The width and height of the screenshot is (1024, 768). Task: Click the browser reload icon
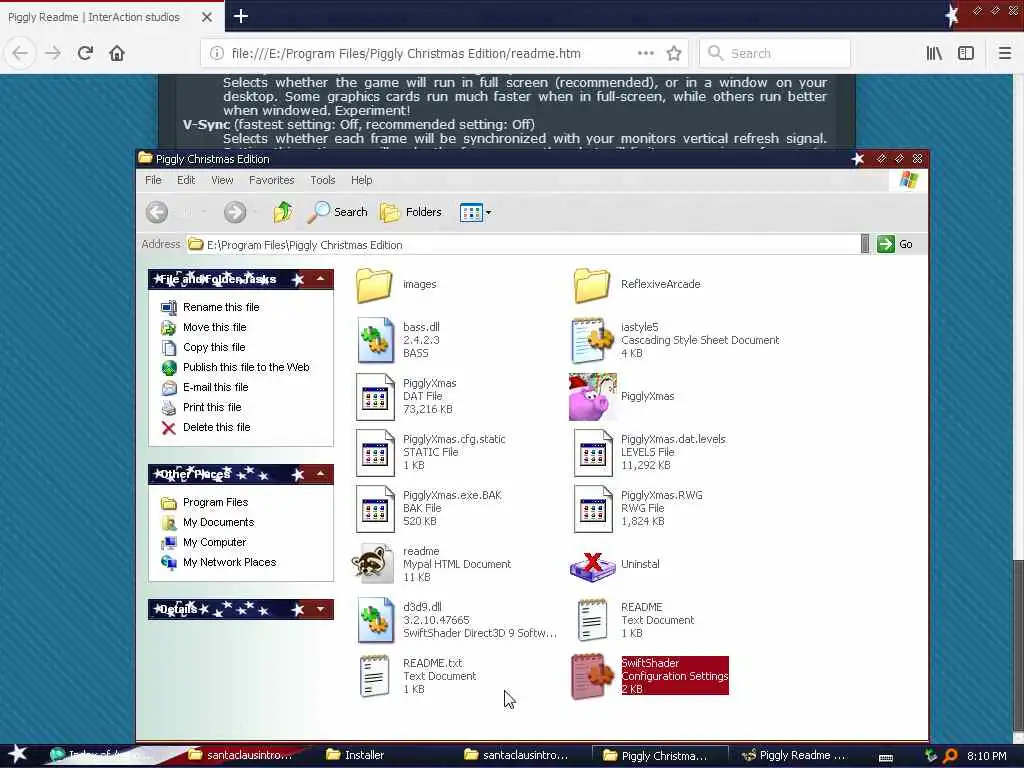pos(85,53)
